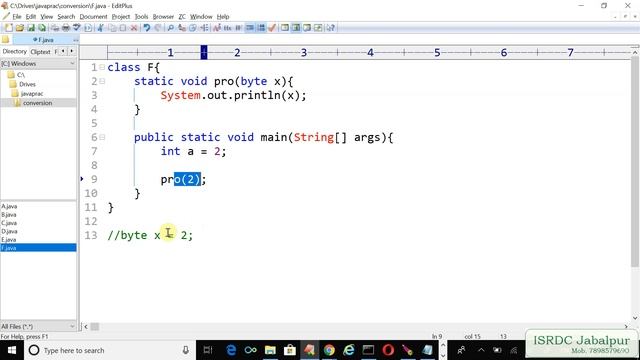Open Find with magnifier icon

pyautogui.click(x=171, y=28)
